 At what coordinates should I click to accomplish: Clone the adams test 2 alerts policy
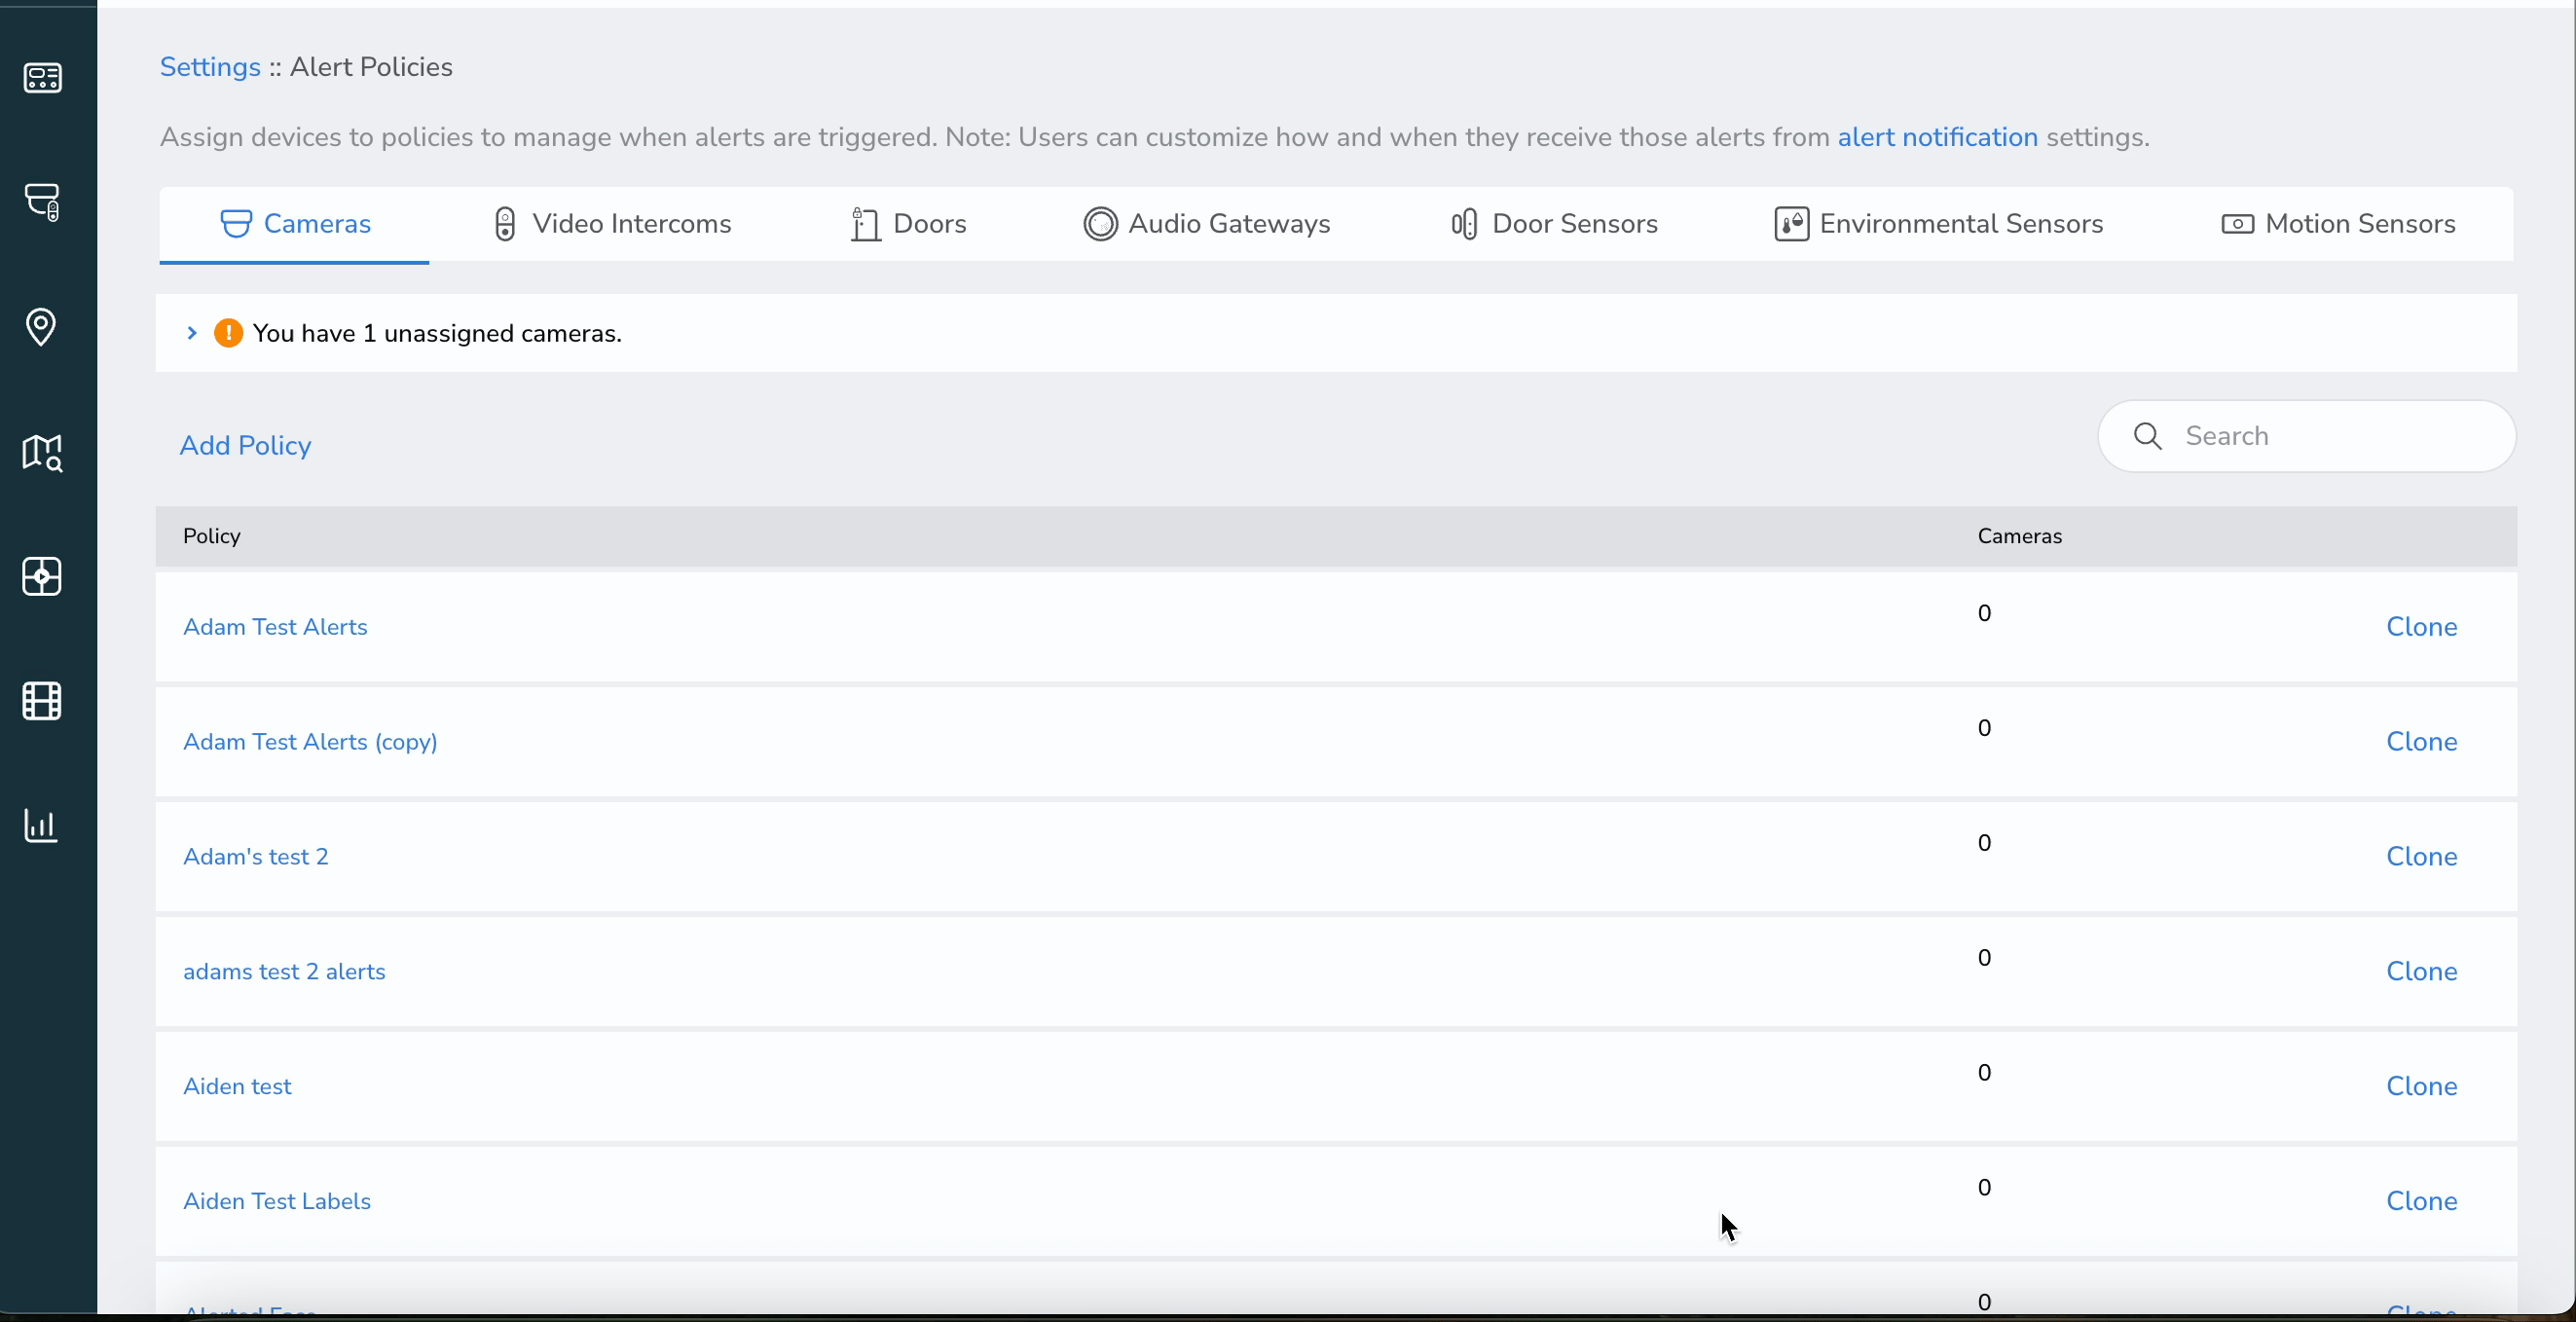tap(2421, 972)
